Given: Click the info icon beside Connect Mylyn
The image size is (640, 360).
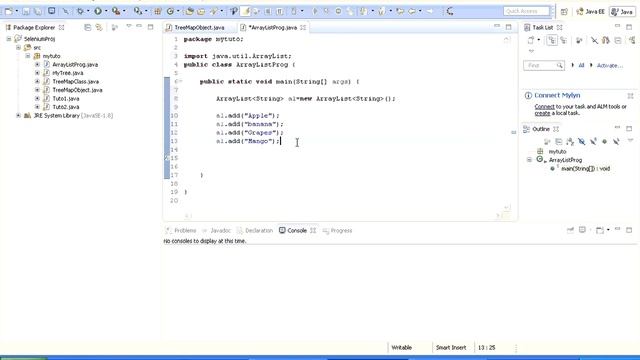Looking at the screenshot, I should pyautogui.click(x=528, y=96).
